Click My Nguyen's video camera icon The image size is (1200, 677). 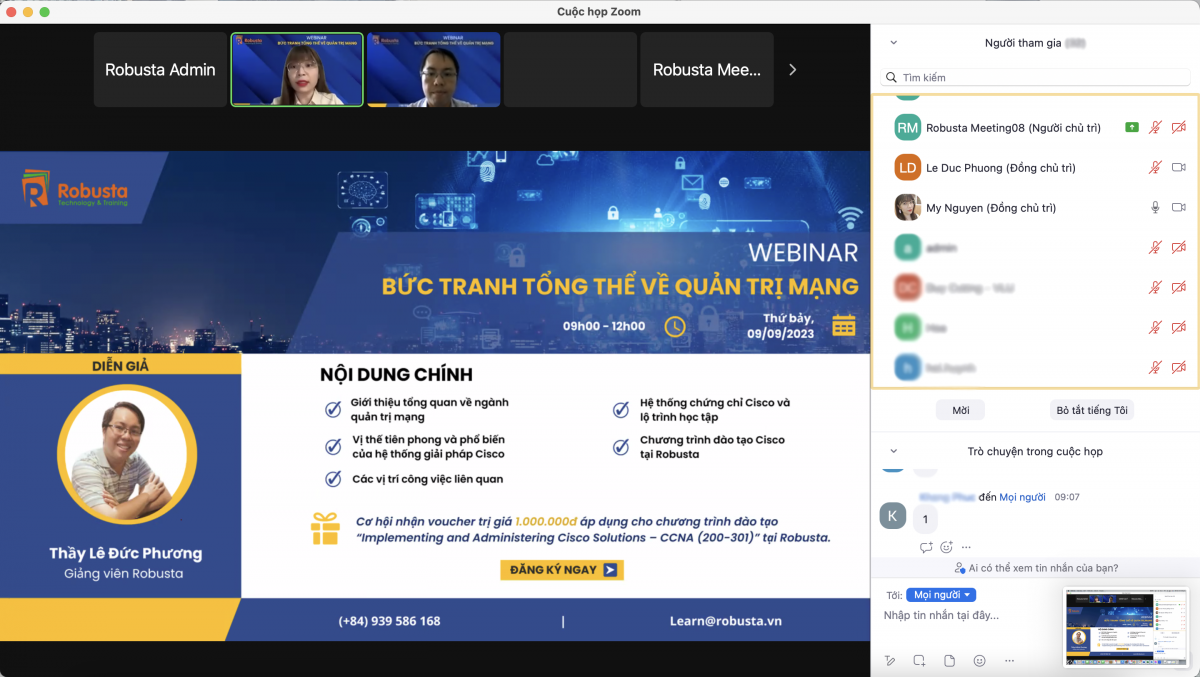[1179, 207]
